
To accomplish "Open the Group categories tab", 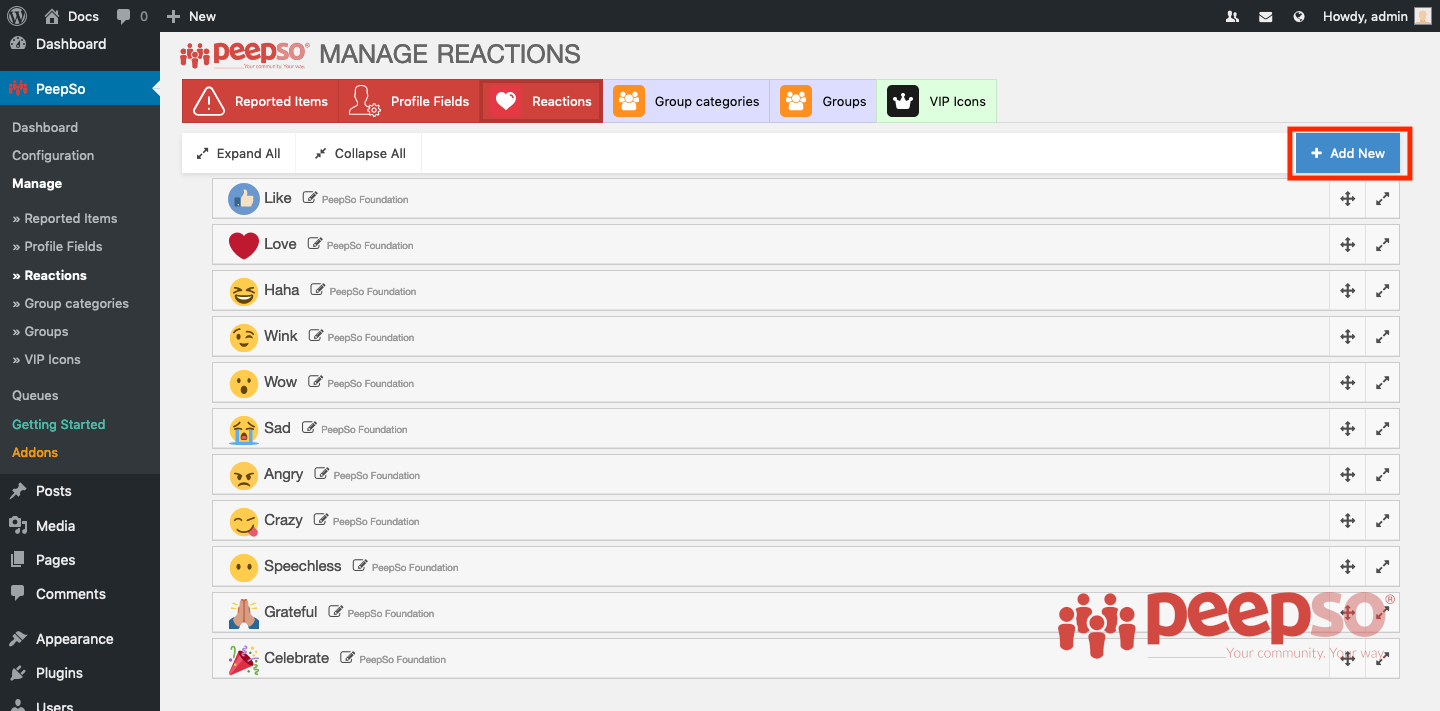I will (x=686, y=101).
